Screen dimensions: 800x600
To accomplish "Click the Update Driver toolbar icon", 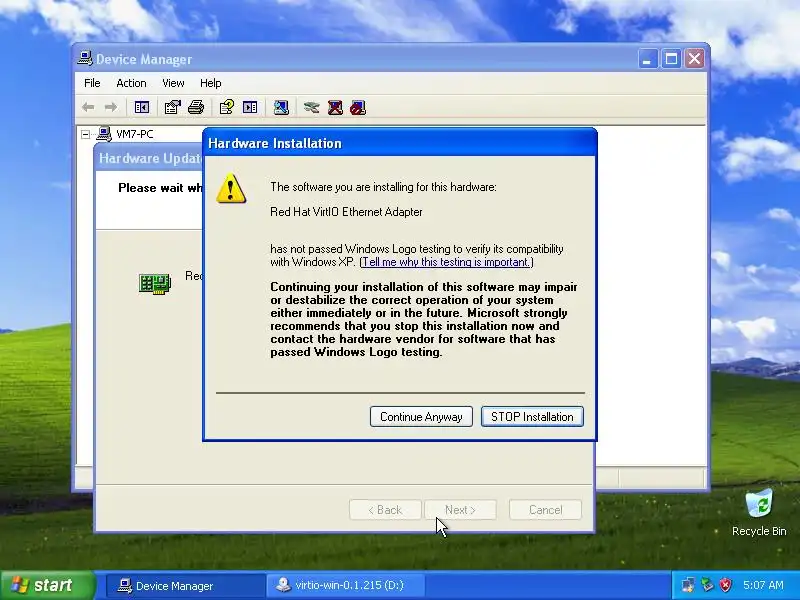I will click(311, 107).
